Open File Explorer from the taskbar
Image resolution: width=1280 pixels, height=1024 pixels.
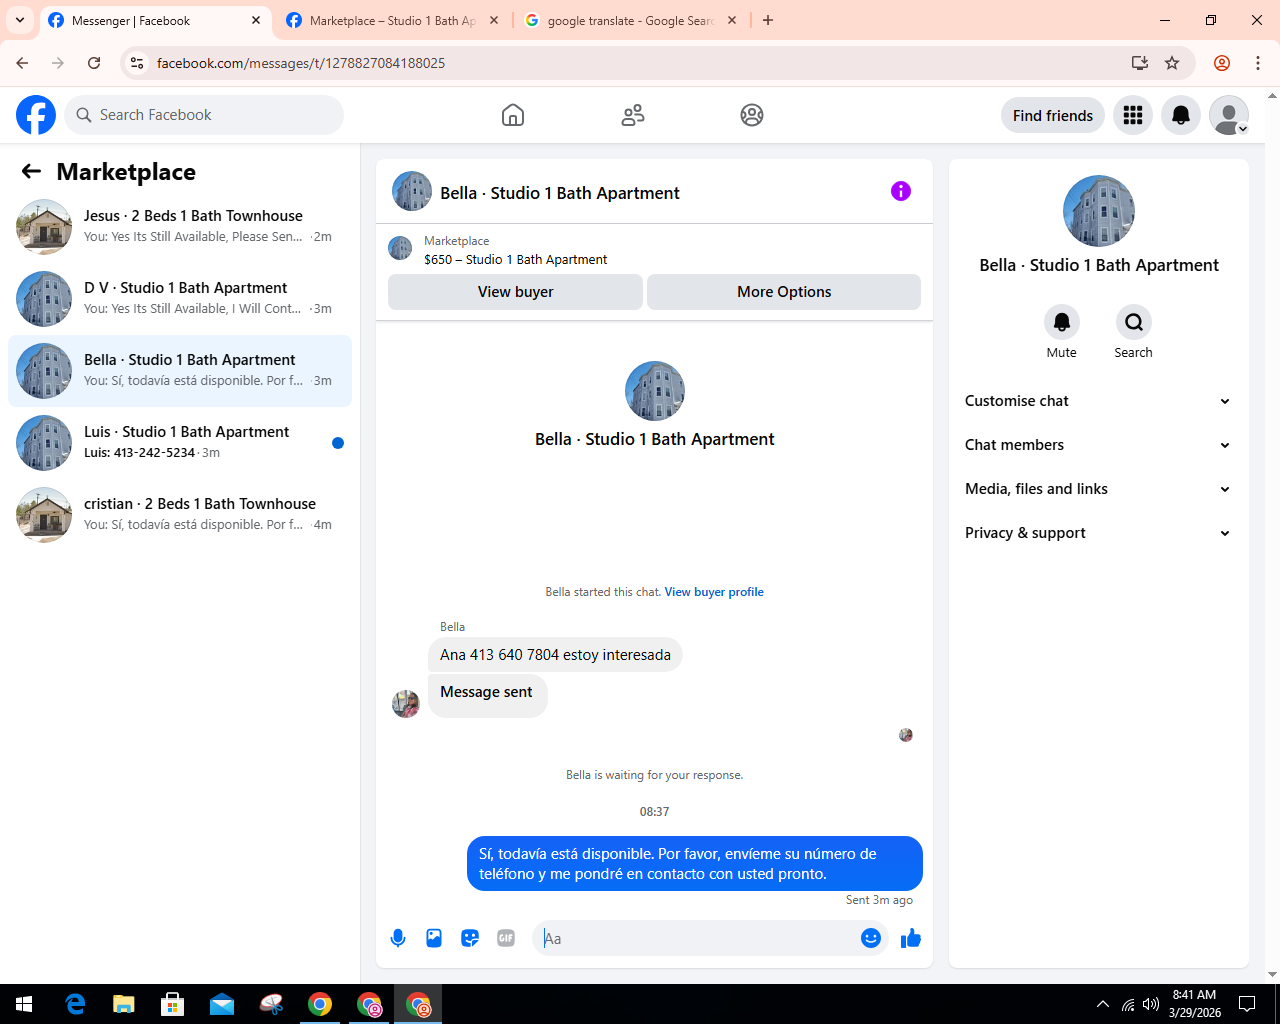[x=124, y=1004]
